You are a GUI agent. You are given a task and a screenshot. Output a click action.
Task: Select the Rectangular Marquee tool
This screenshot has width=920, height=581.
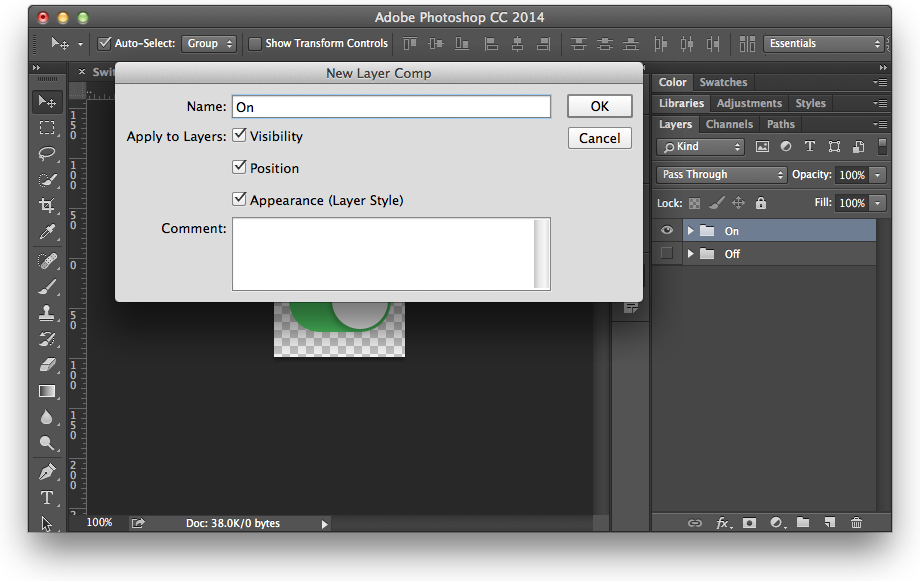point(47,128)
